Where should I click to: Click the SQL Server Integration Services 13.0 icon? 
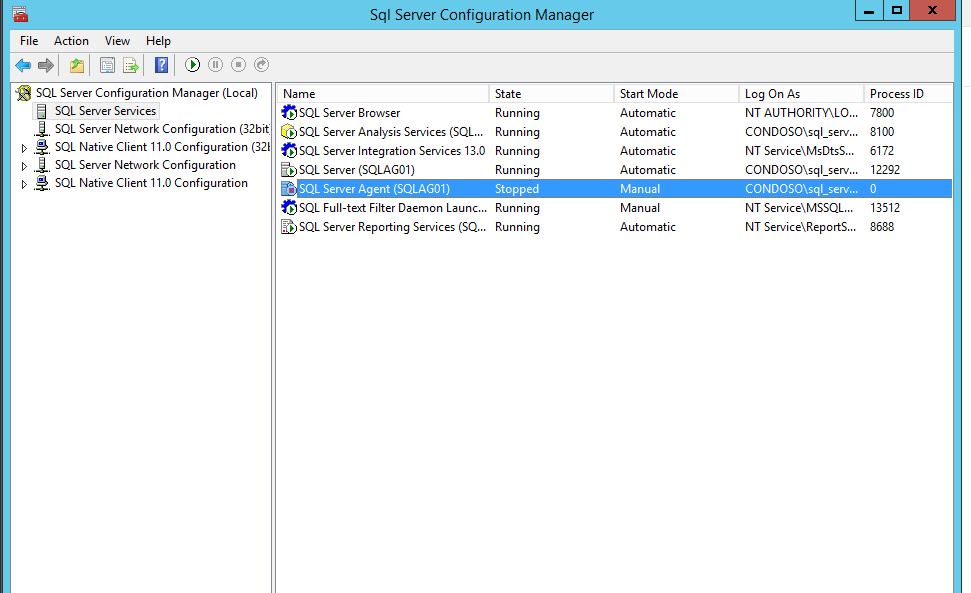(289, 150)
